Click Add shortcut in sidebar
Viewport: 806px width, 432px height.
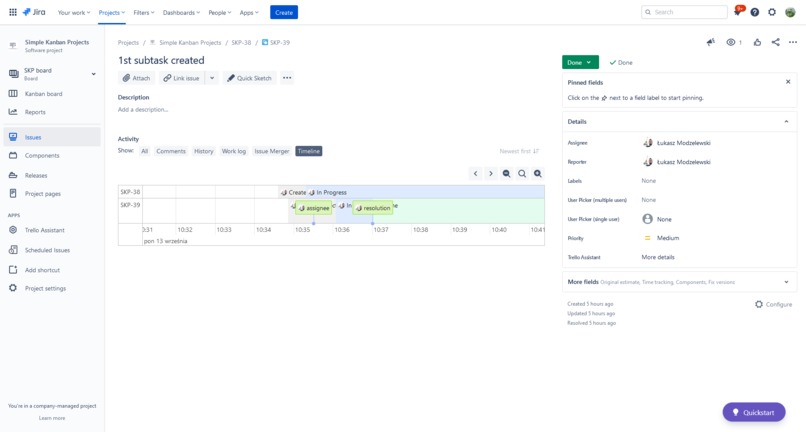pyautogui.click(x=51, y=270)
